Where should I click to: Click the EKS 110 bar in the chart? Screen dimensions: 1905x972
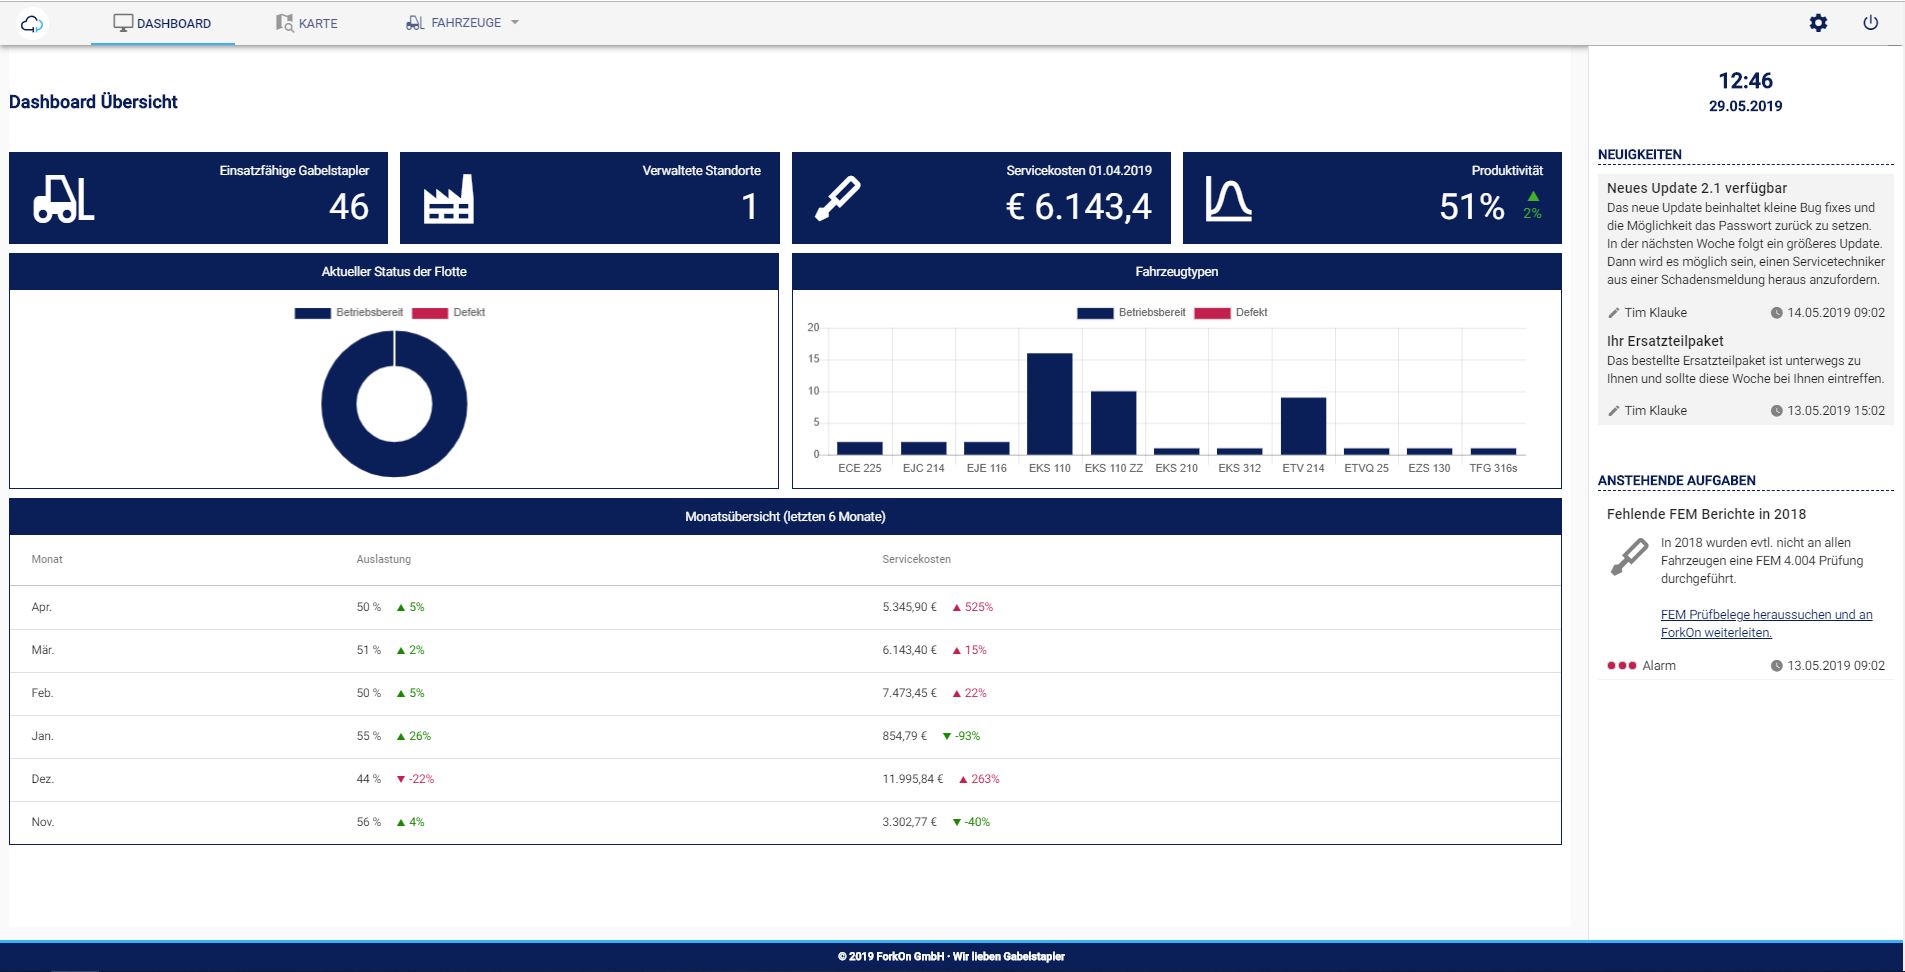pyautogui.click(x=1049, y=404)
